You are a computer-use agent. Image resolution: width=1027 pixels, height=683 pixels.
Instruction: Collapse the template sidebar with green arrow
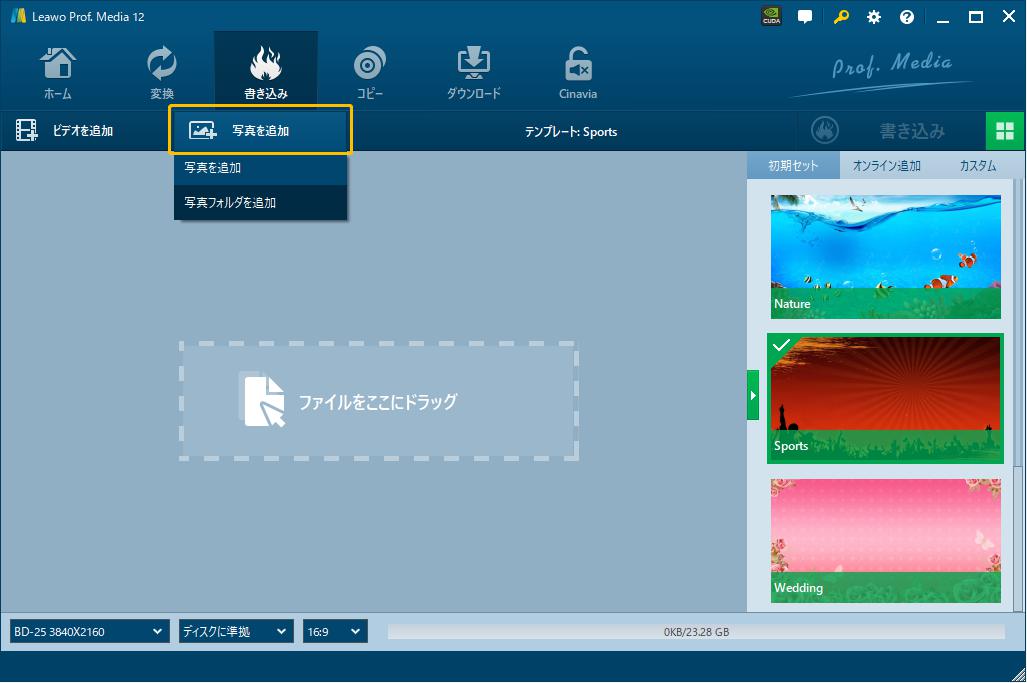[753, 395]
